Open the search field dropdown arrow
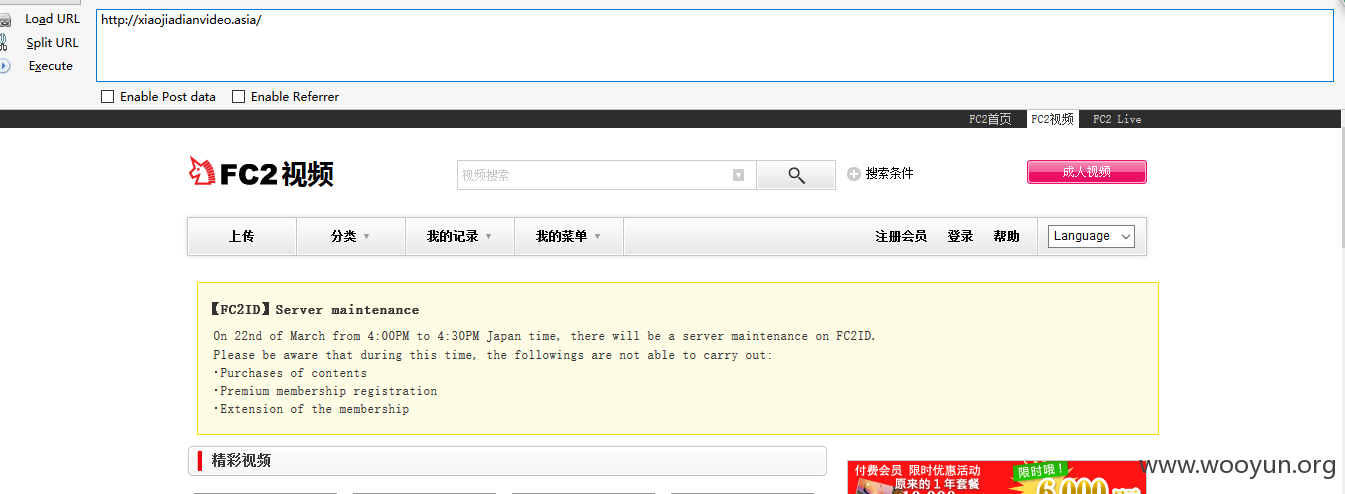The image size is (1345, 494). coord(739,175)
